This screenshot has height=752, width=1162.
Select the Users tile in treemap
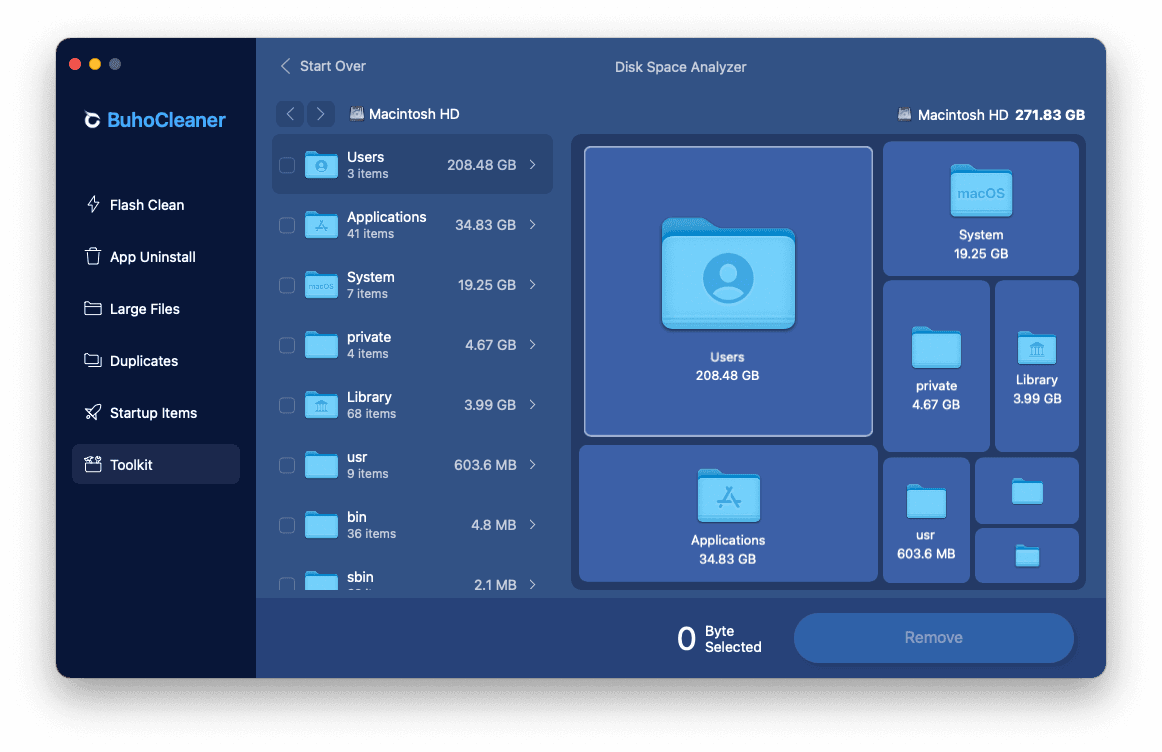728,291
